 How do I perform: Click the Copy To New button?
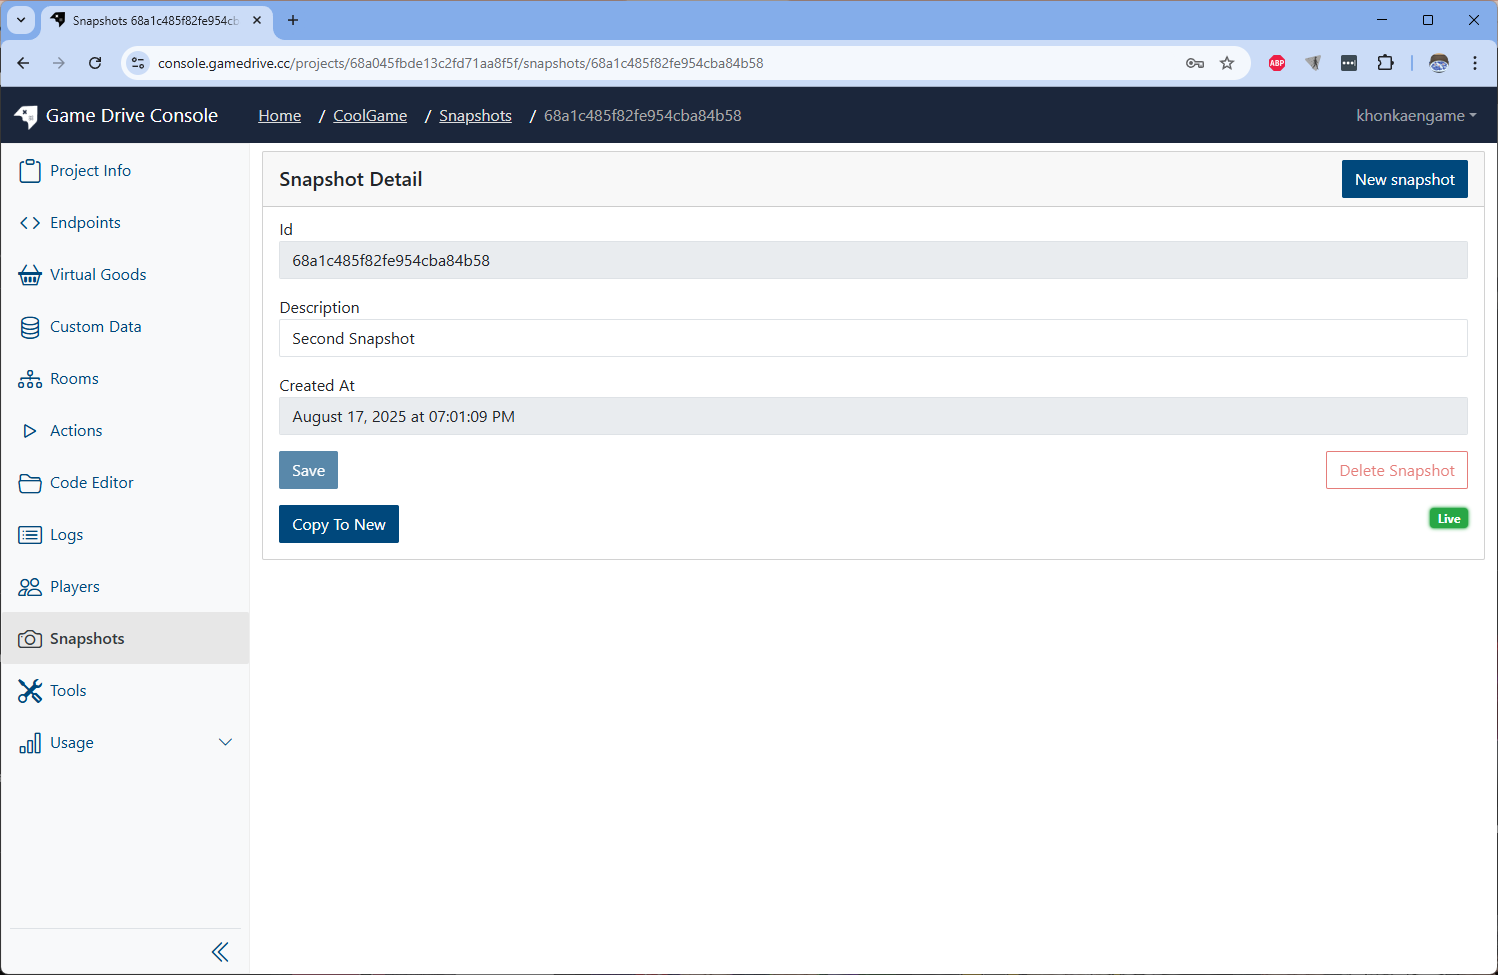(338, 525)
